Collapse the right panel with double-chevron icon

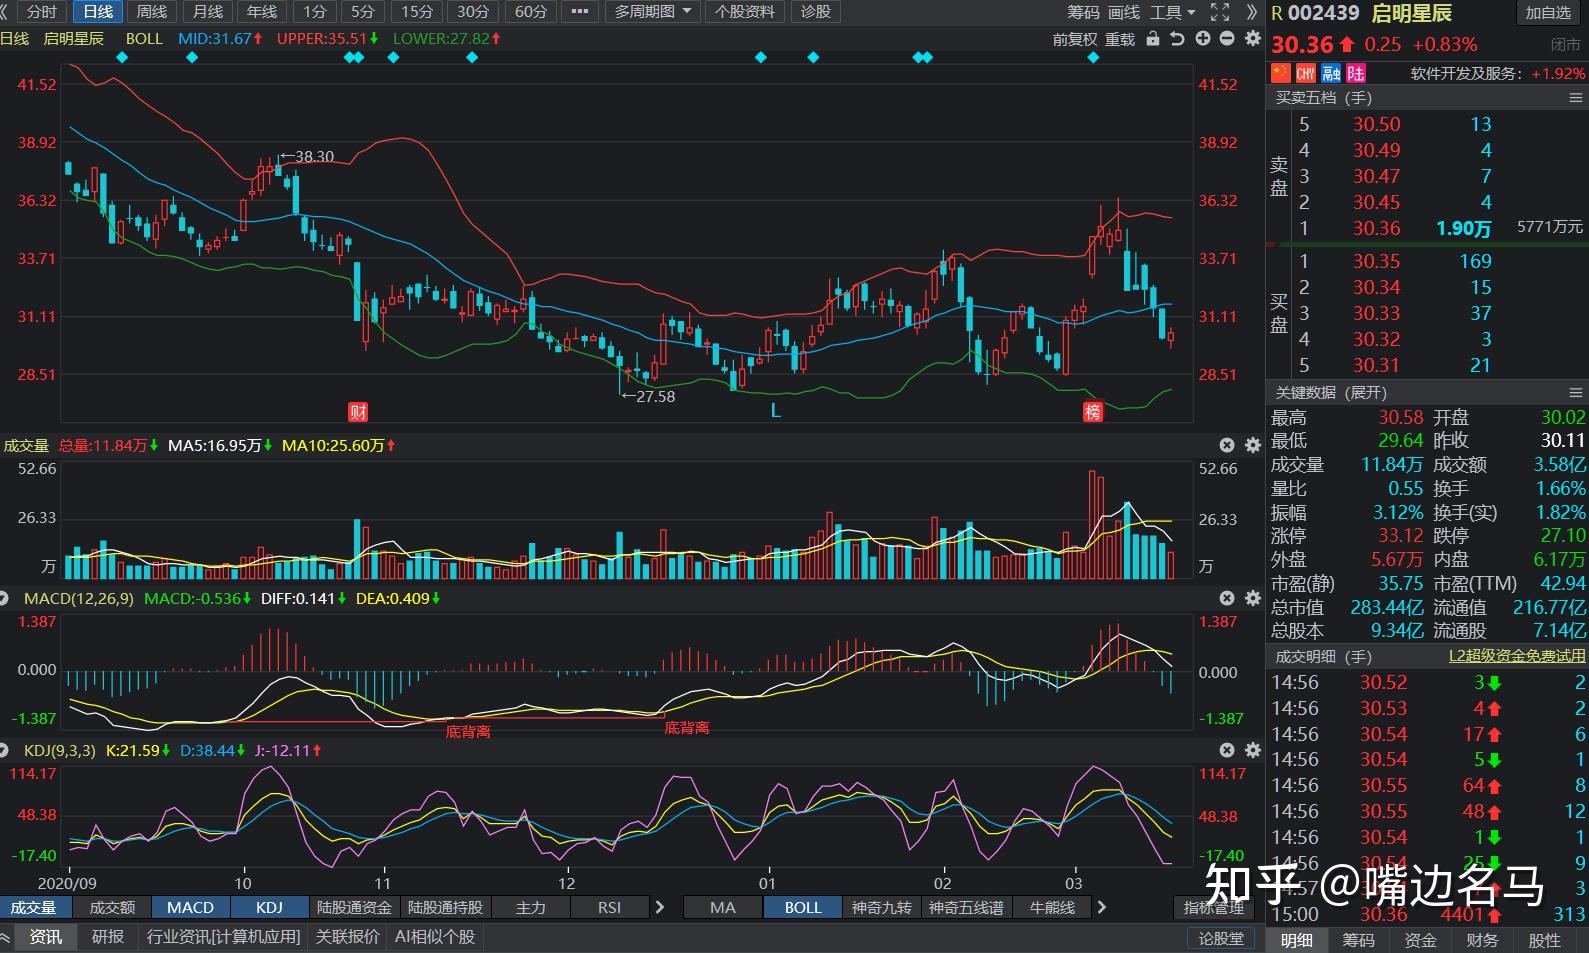point(1251,12)
